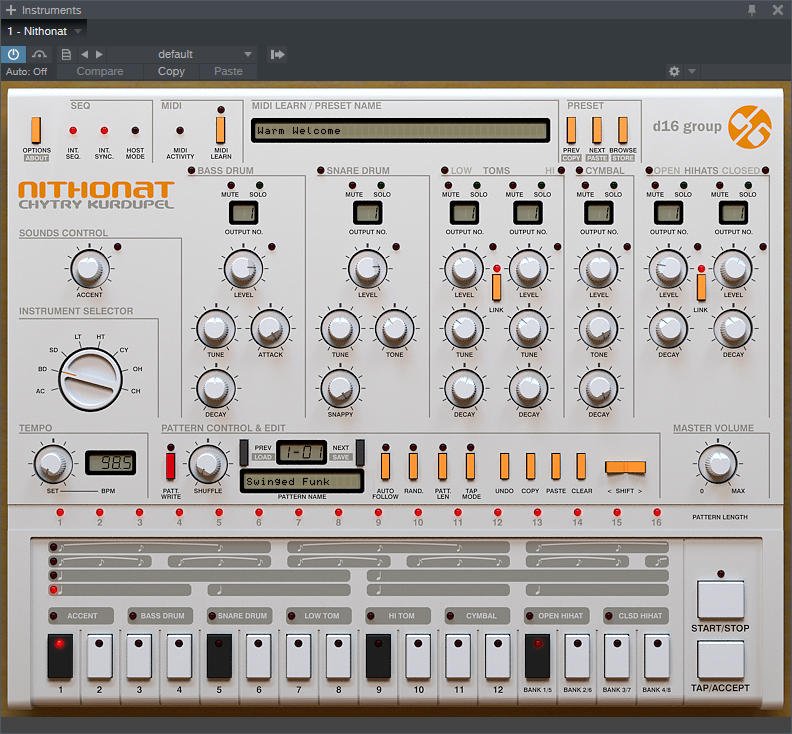The width and height of the screenshot is (792, 734).
Task: Pin the Instruments window
Action: pos(752,10)
